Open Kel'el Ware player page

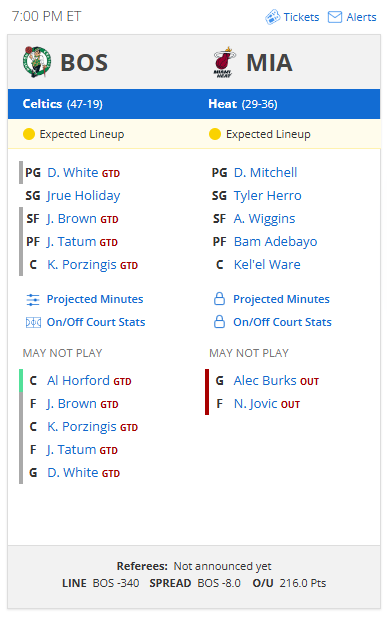point(267,264)
